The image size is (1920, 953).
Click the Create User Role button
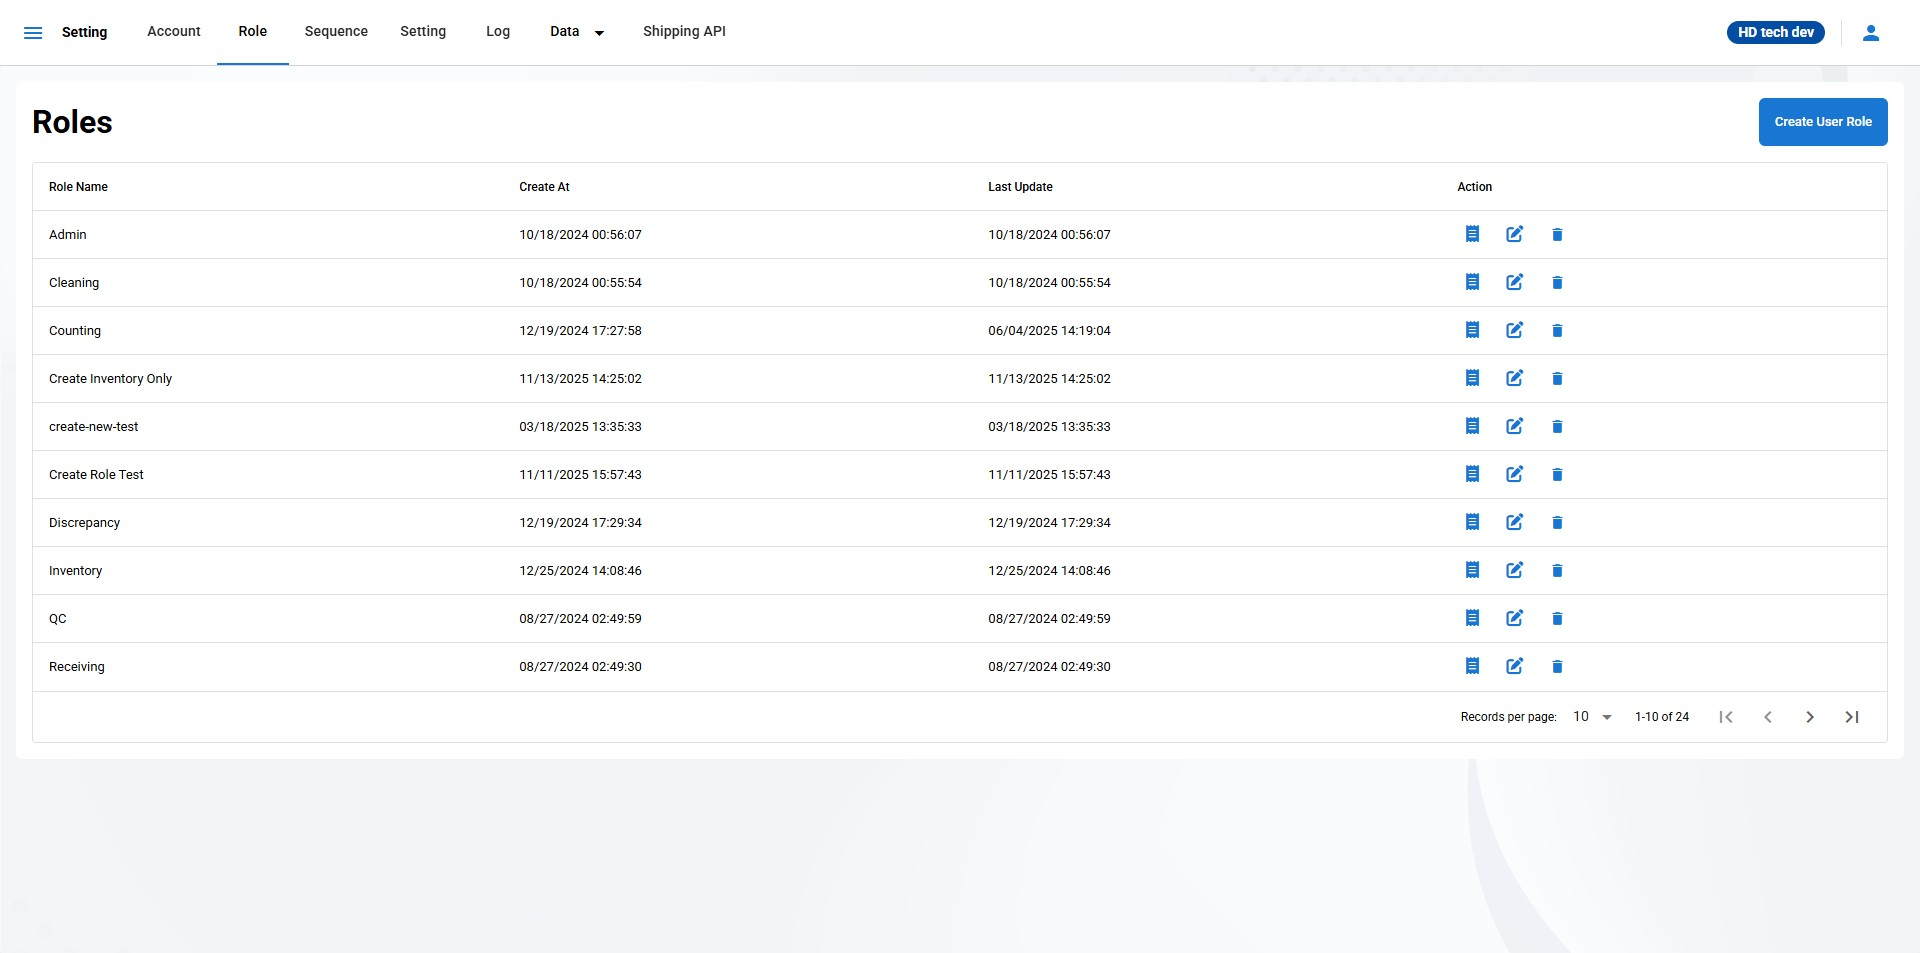(1822, 122)
